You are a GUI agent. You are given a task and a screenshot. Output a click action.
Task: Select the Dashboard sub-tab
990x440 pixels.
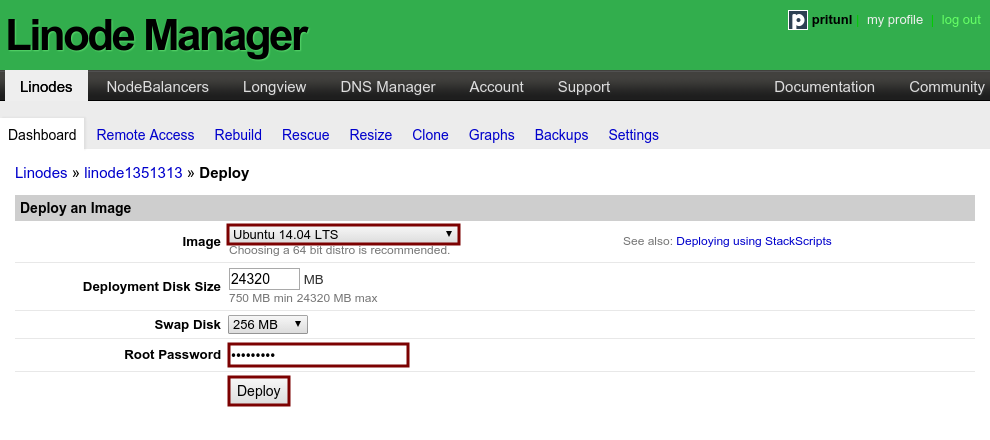click(x=42, y=134)
